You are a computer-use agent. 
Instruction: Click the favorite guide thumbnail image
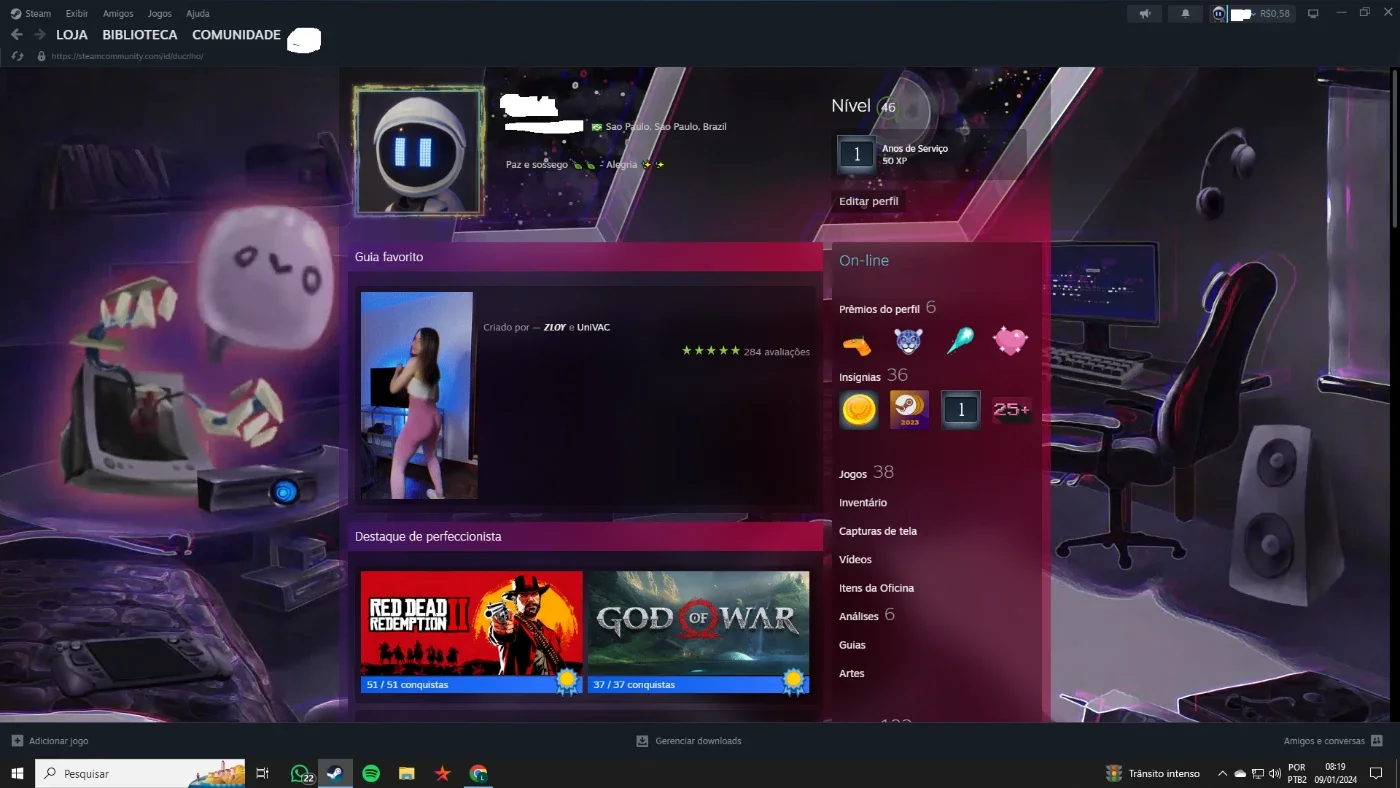click(419, 395)
